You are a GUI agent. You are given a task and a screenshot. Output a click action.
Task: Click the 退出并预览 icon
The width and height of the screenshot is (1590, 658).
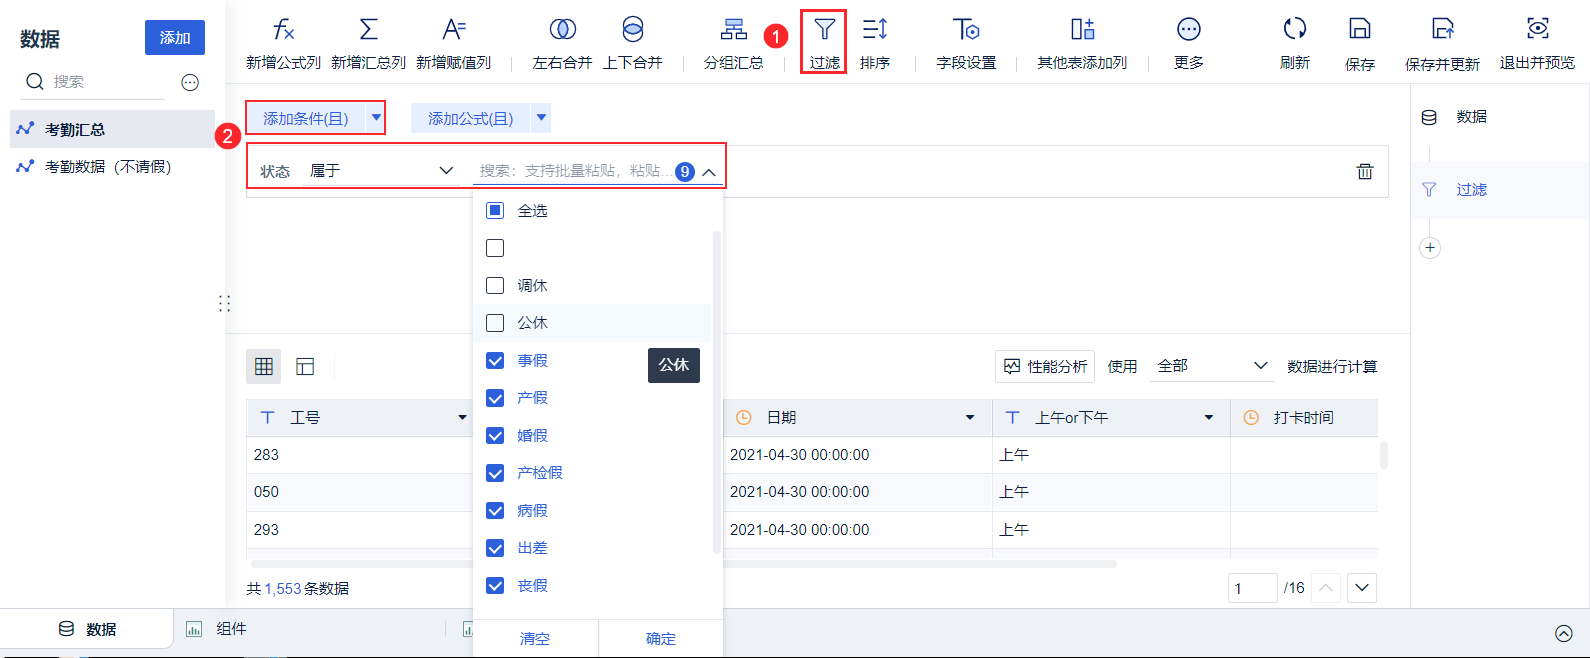tap(1537, 29)
